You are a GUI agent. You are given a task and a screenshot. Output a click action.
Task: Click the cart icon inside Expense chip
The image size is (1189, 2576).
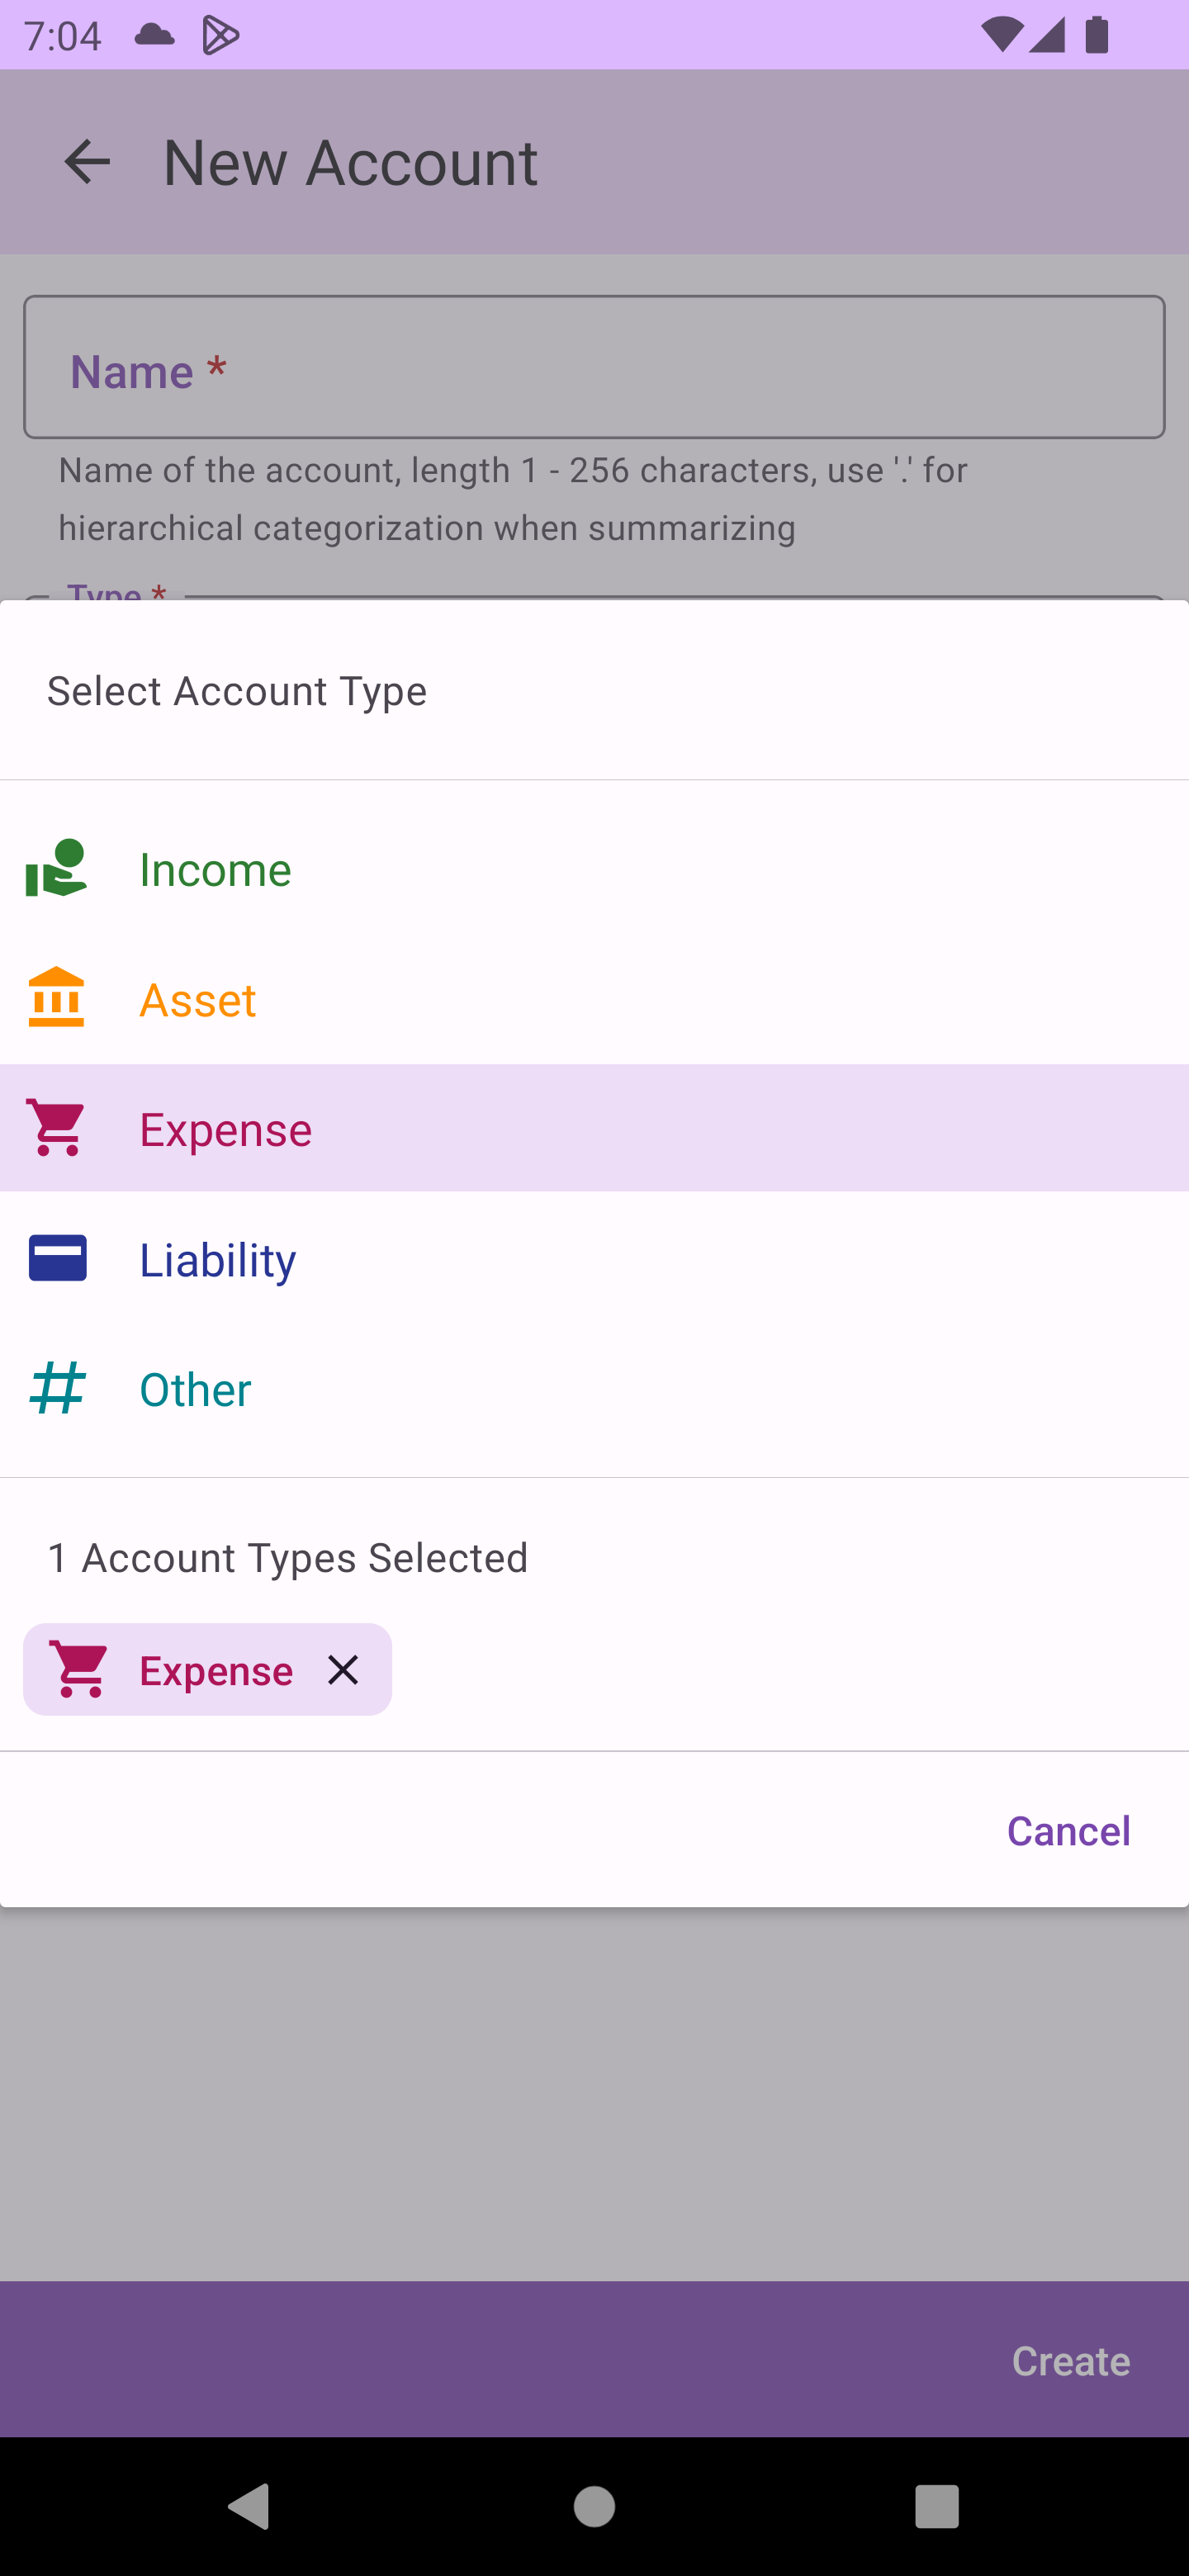(x=80, y=1670)
